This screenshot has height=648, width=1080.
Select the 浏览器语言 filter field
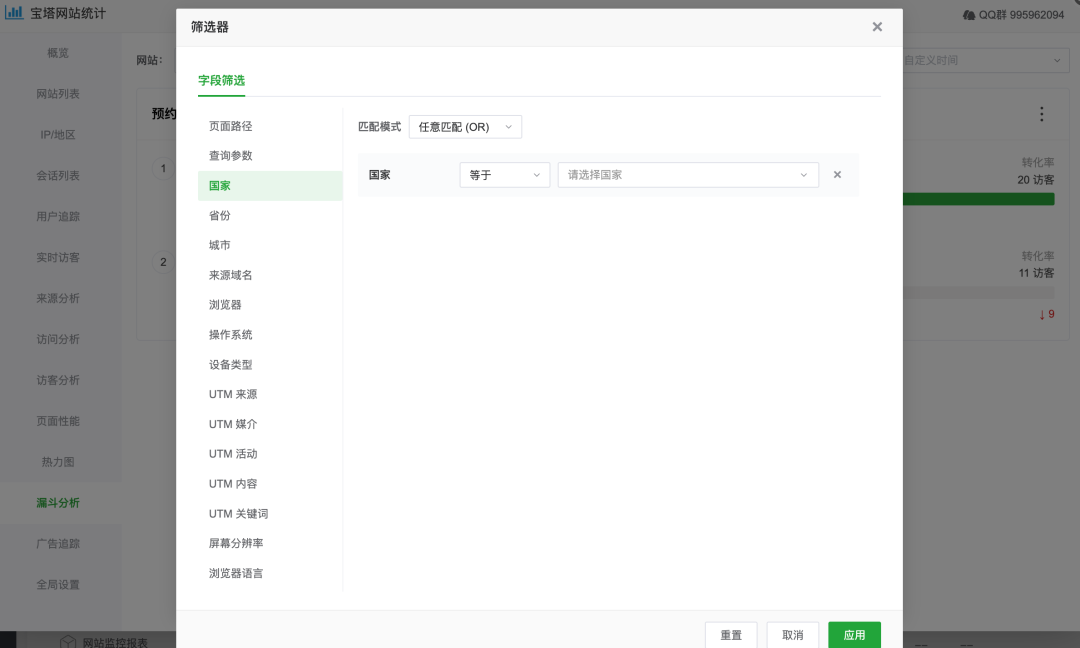point(270,573)
